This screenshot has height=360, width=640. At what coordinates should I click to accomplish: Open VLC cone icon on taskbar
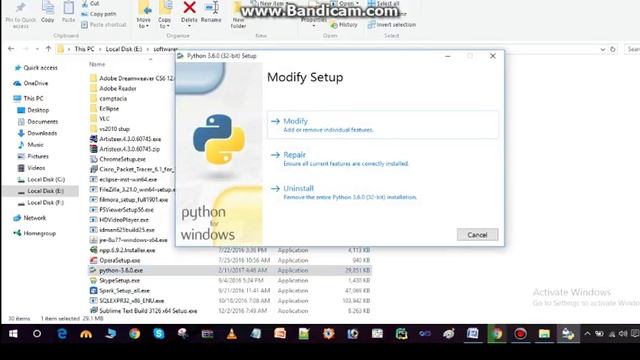[231, 334]
